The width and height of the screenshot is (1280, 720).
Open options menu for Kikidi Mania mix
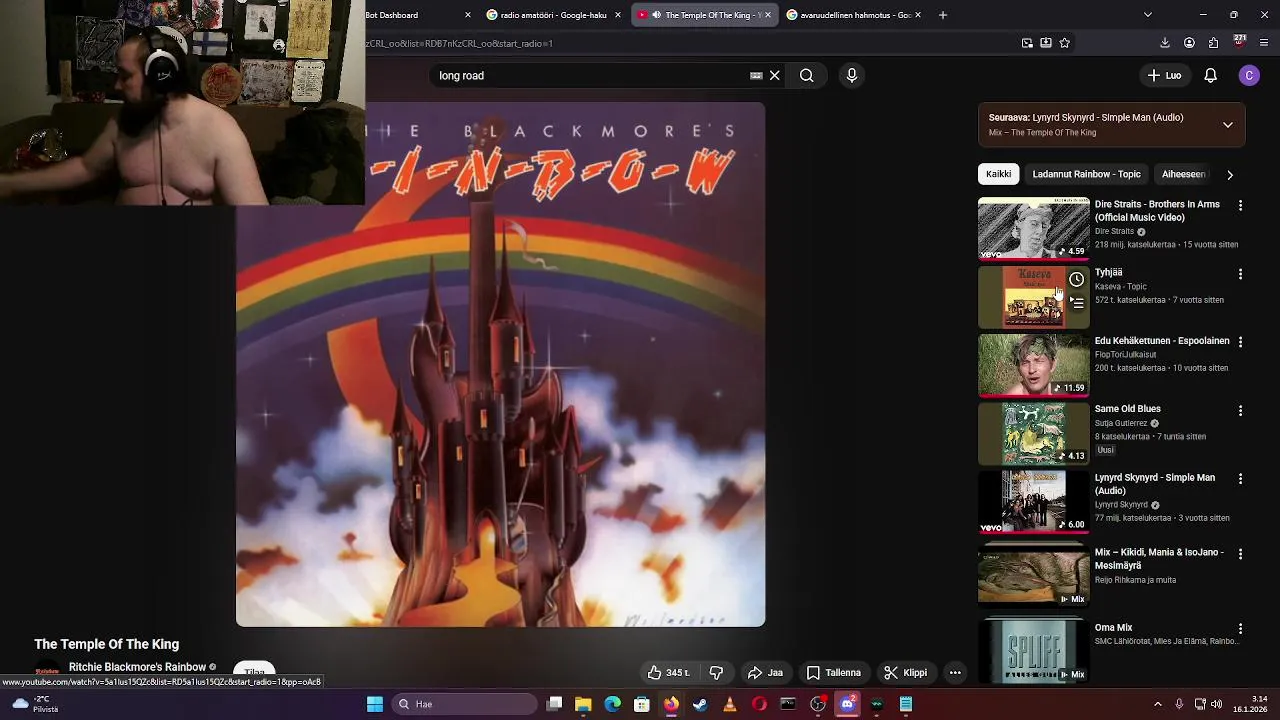pos(1240,553)
